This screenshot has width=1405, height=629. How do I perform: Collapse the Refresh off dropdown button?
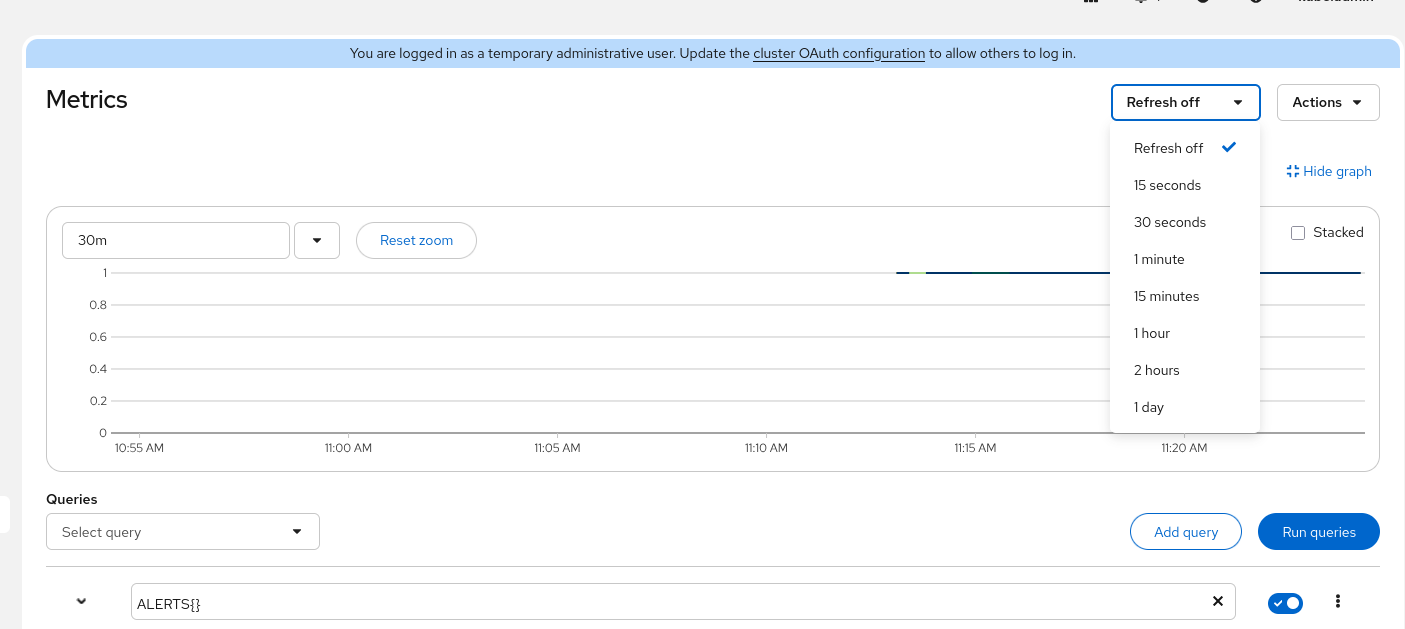click(x=1184, y=102)
